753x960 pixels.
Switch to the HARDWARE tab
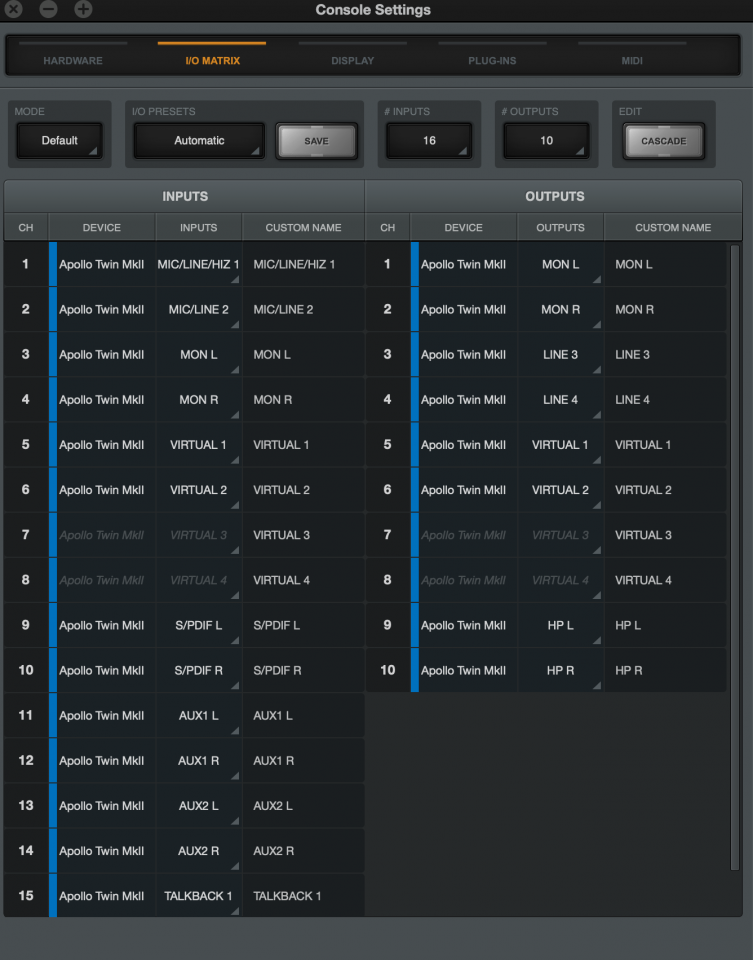[73, 61]
